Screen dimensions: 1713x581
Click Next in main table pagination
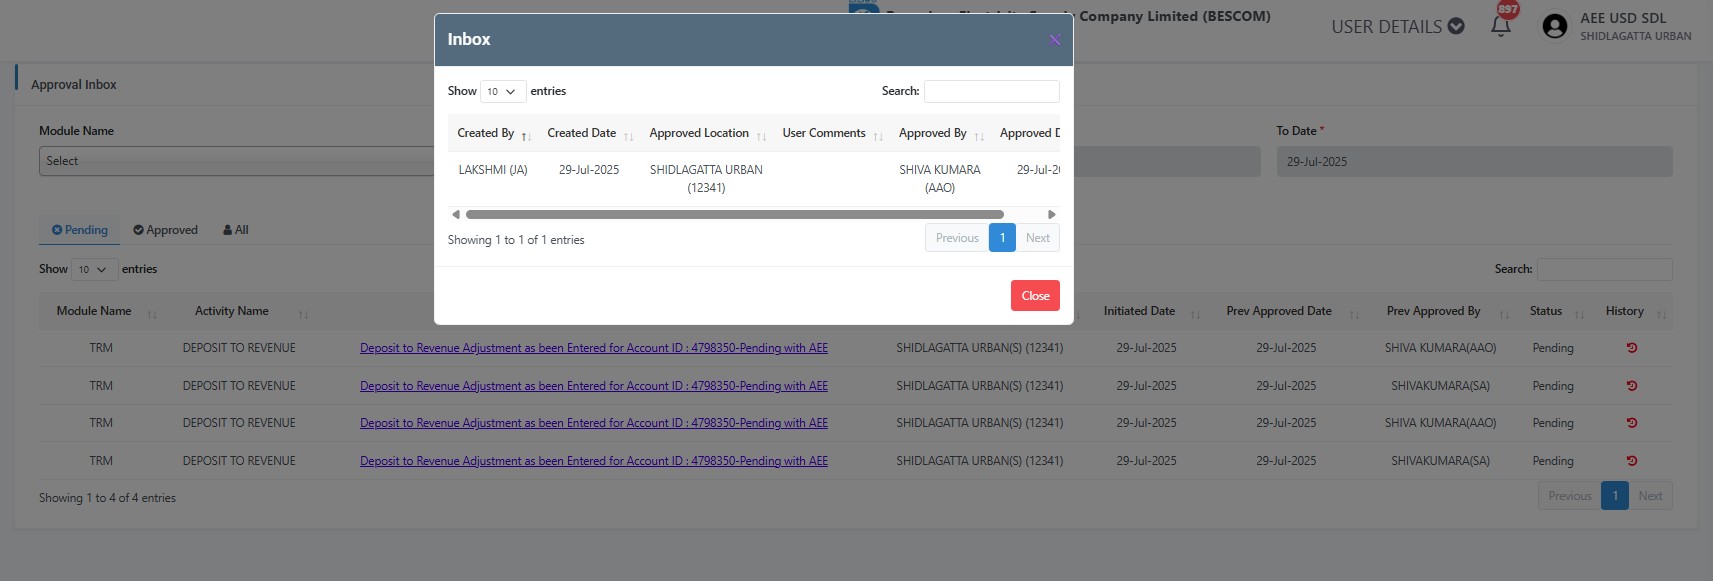click(x=1650, y=496)
